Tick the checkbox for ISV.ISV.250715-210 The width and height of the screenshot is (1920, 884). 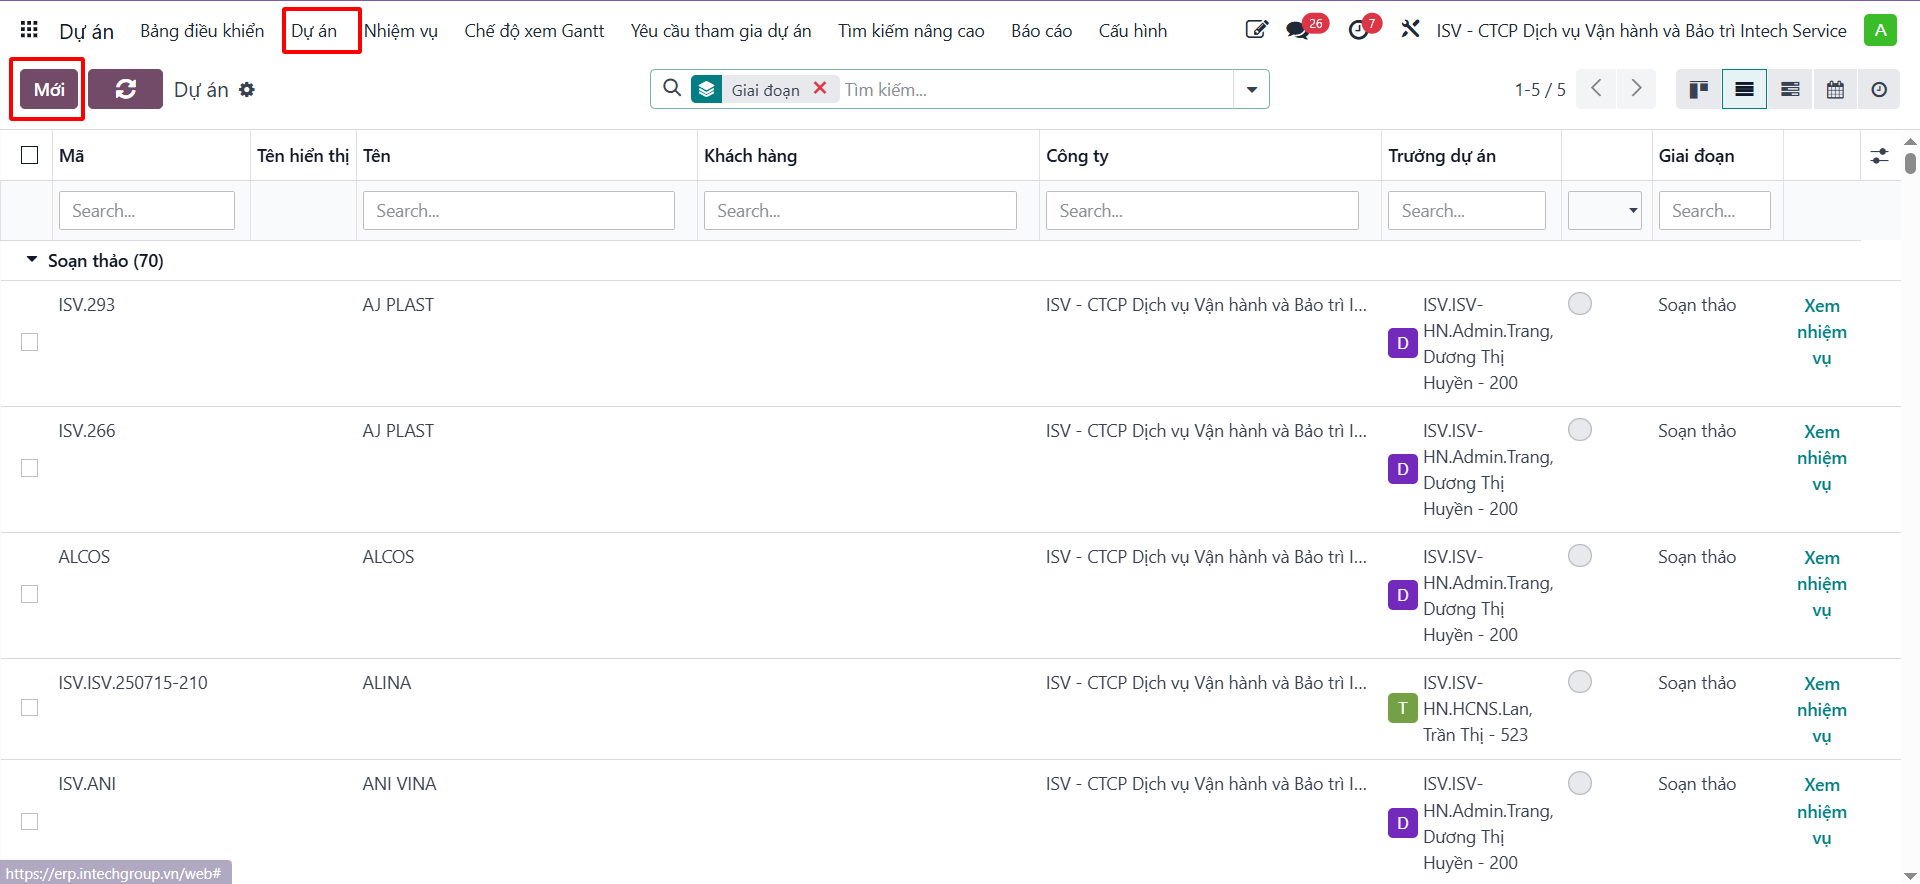pos(30,707)
